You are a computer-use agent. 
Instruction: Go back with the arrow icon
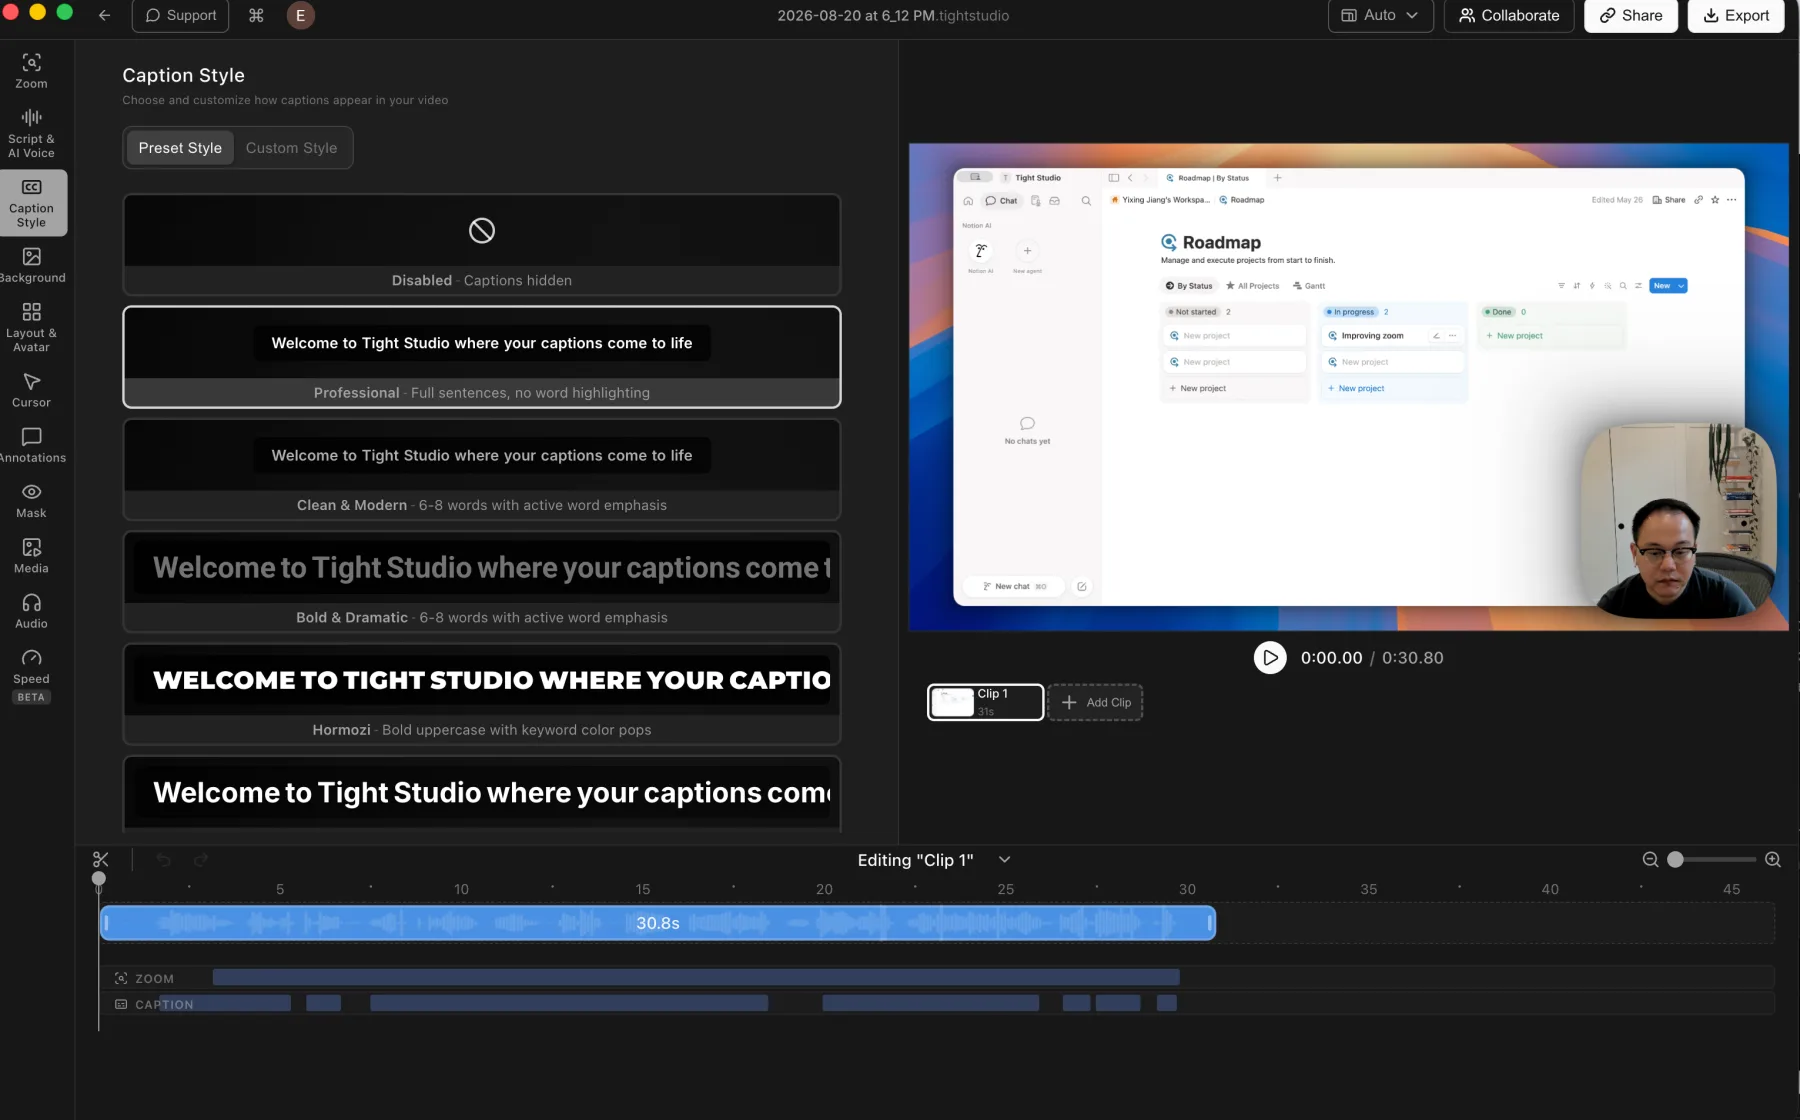pyautogui.click(x=104, y=16)
